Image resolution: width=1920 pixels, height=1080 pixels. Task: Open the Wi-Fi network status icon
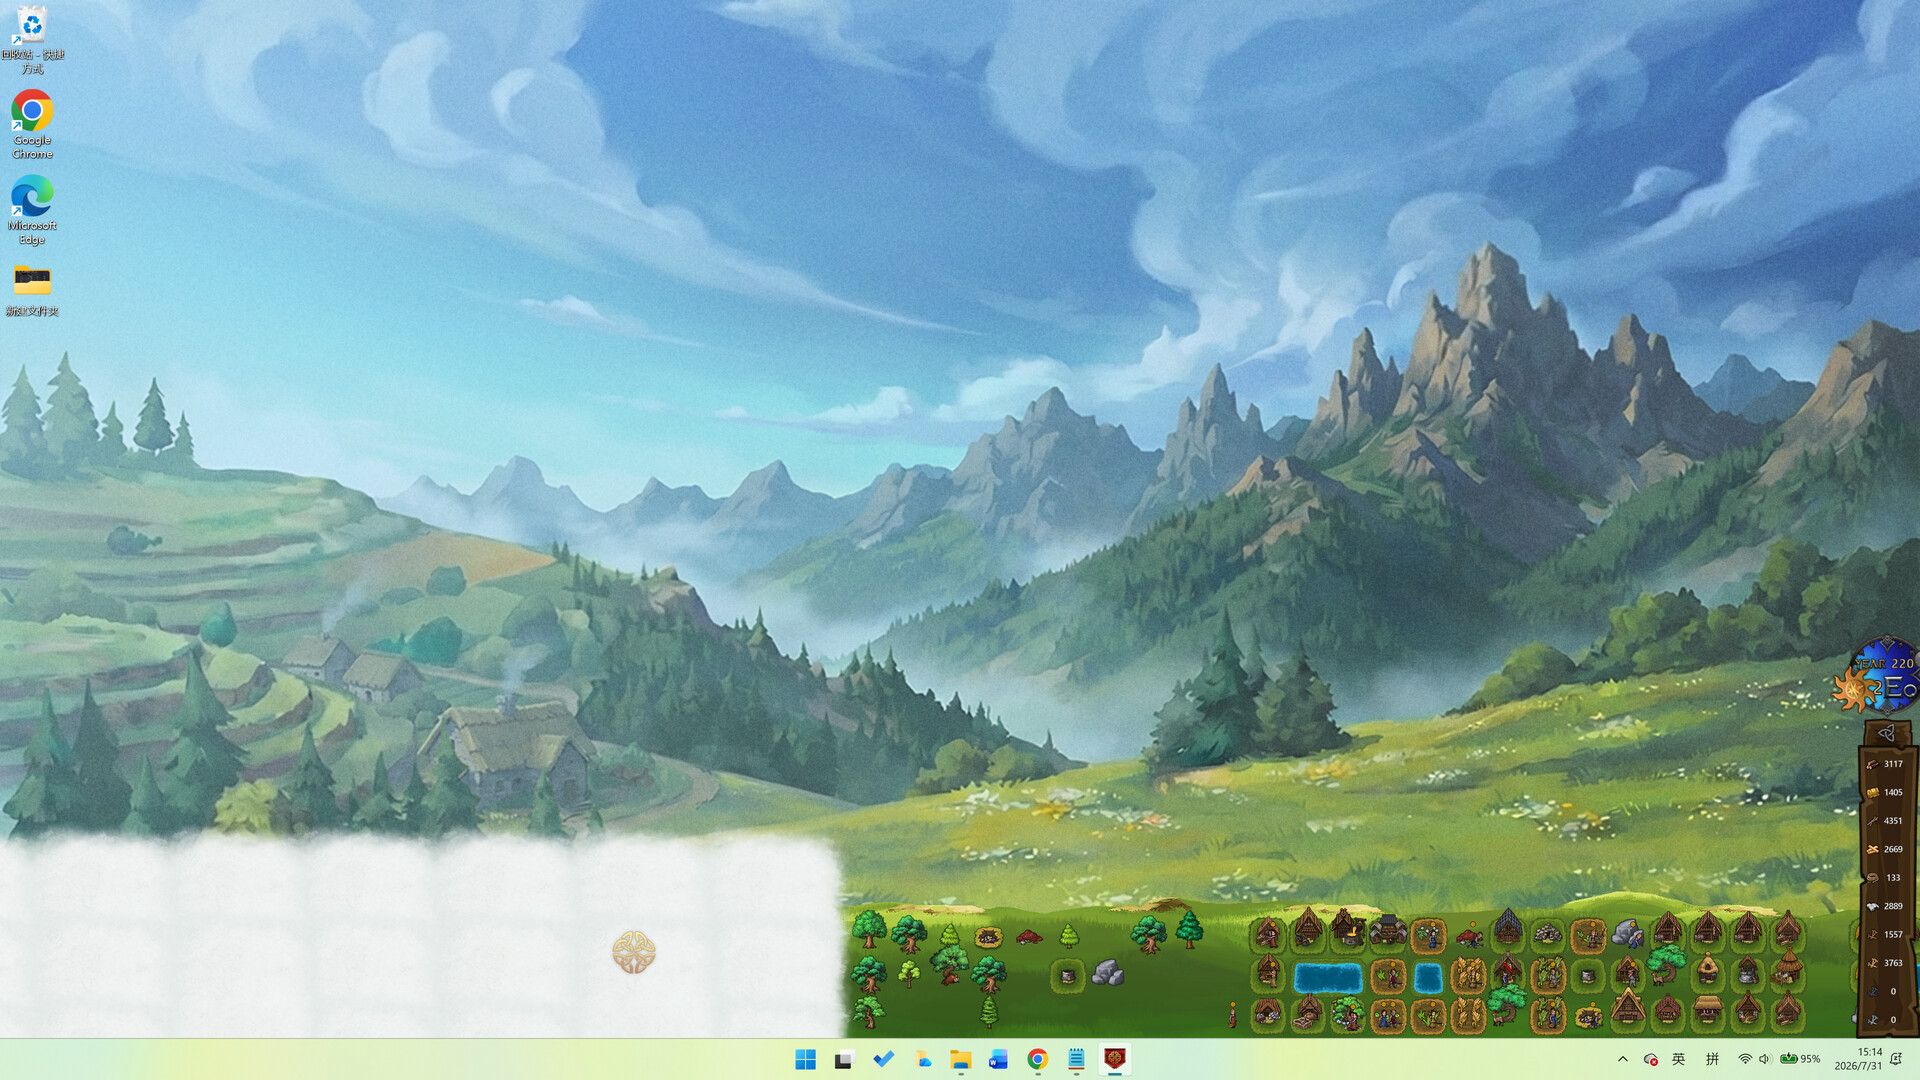(x=1745, y=1059)
